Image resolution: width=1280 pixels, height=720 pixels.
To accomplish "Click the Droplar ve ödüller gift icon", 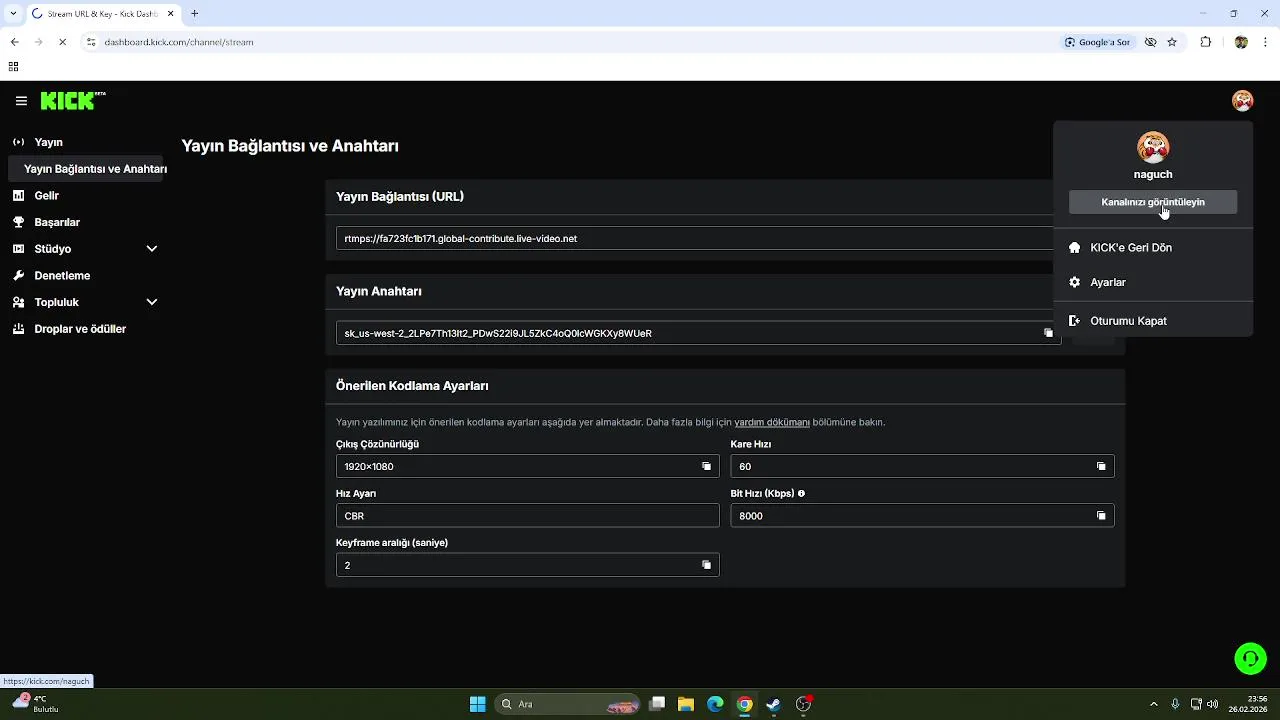I will point(18,329).
